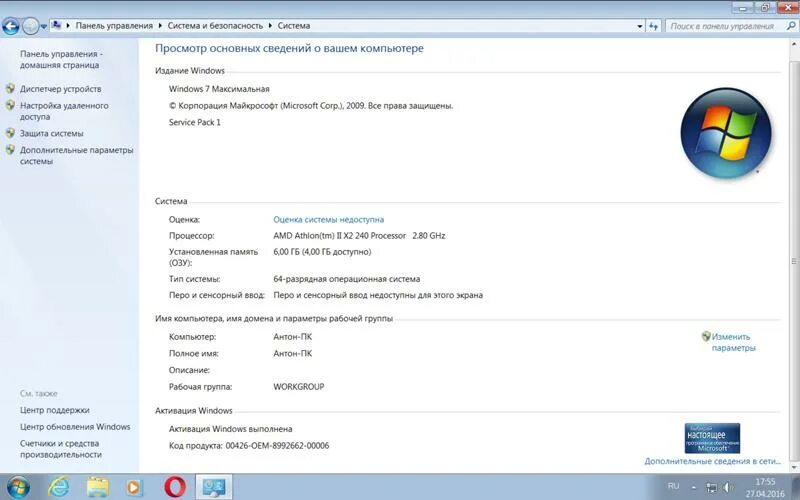Image resolution: width=800 pixels, height=500 pixels.
Task: Click Изменить параметры link
Action: click(733, 342)
